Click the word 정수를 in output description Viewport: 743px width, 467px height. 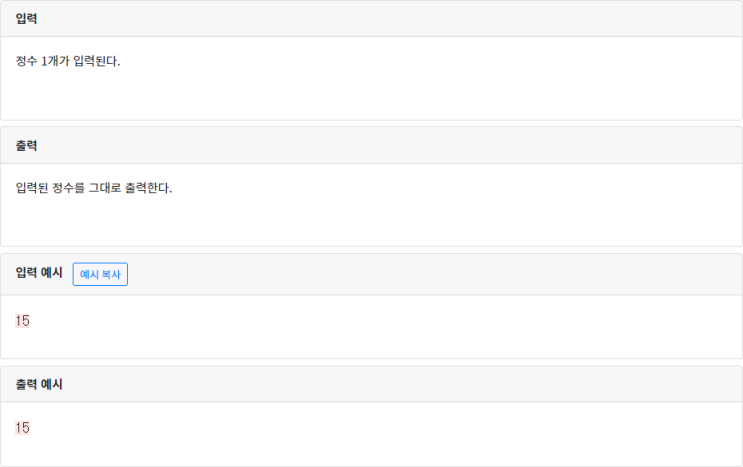tap(67, 188)
